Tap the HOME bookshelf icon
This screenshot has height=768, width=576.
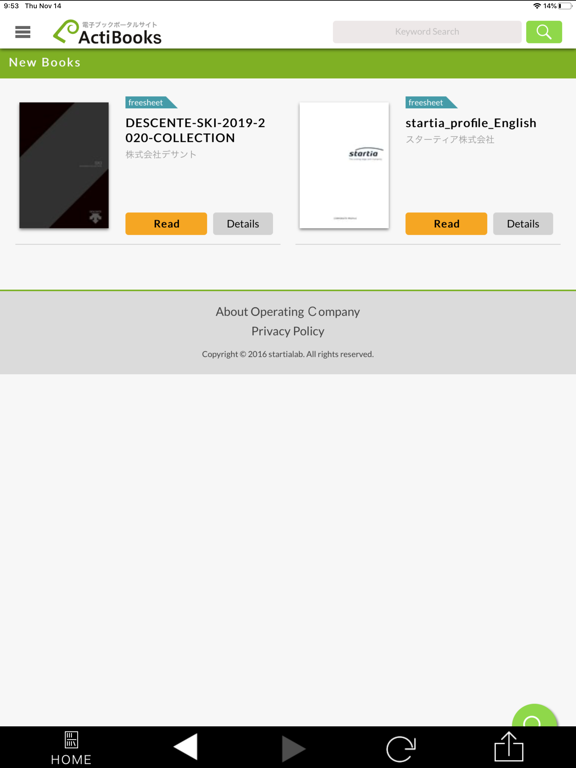(x=71, y=748)
